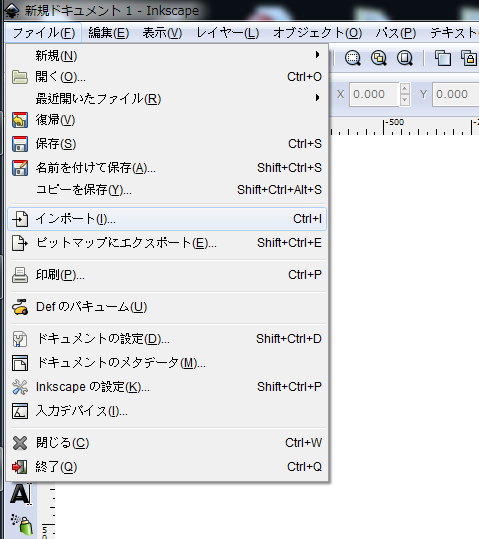Viewport: 479px width, 539px height.
Task: Click the Shift+Ctrl+D shortcut text
Action: [x=289, y=339]
